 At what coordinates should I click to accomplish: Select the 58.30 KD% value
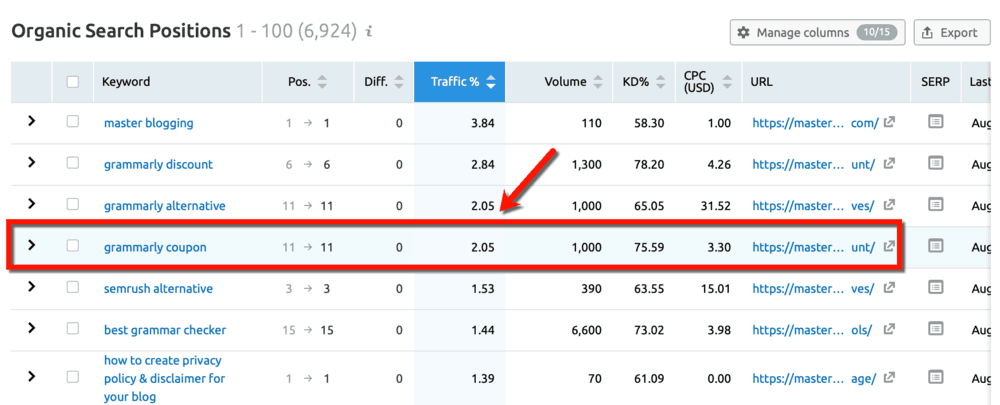(649, 123)
